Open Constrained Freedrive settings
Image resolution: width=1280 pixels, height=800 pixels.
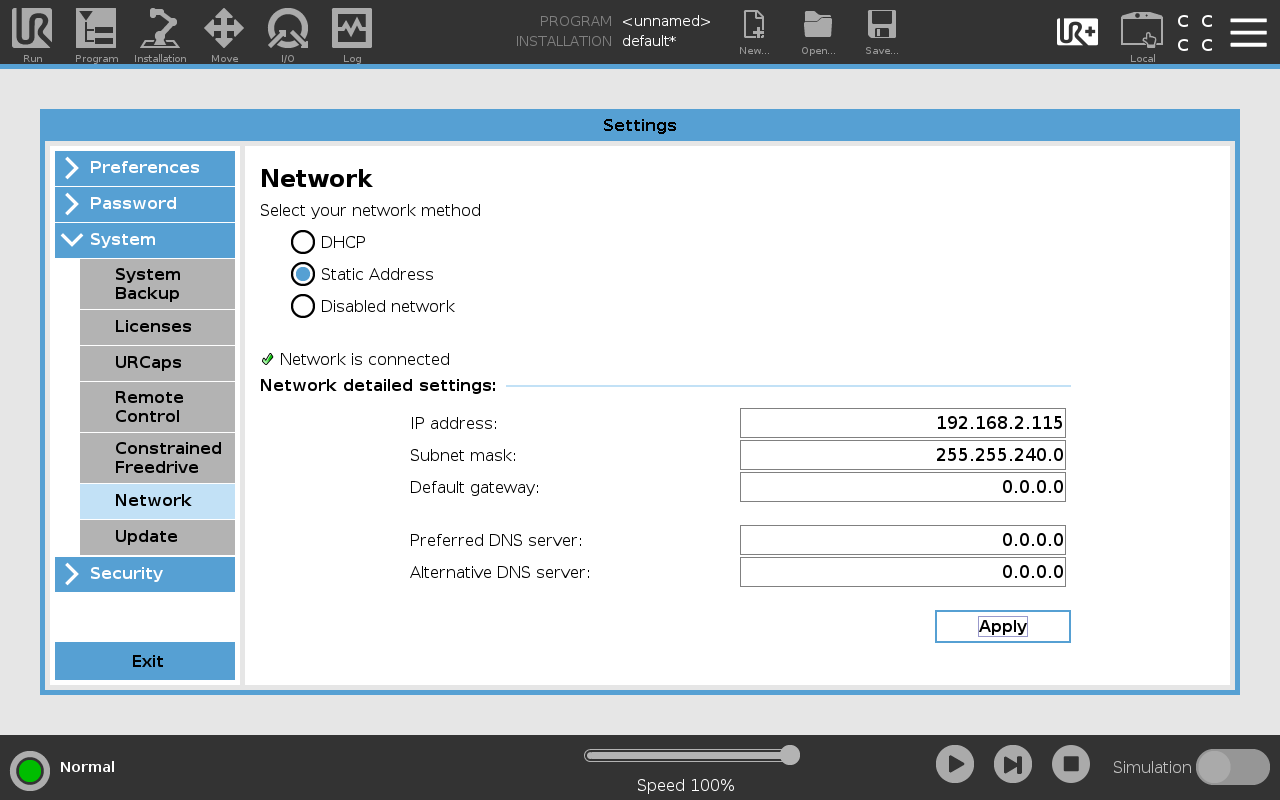pos(157,458)
